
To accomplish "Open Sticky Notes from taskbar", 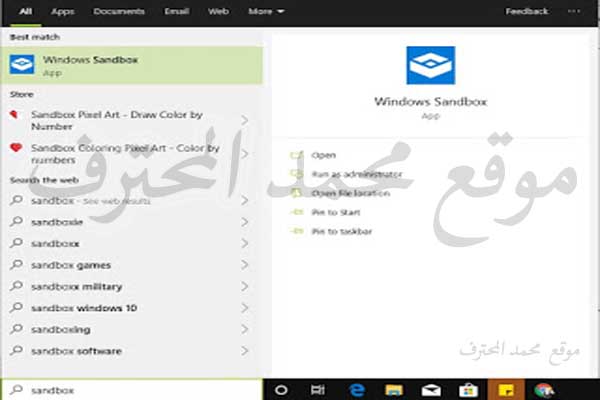I will [x=506, y=390].
